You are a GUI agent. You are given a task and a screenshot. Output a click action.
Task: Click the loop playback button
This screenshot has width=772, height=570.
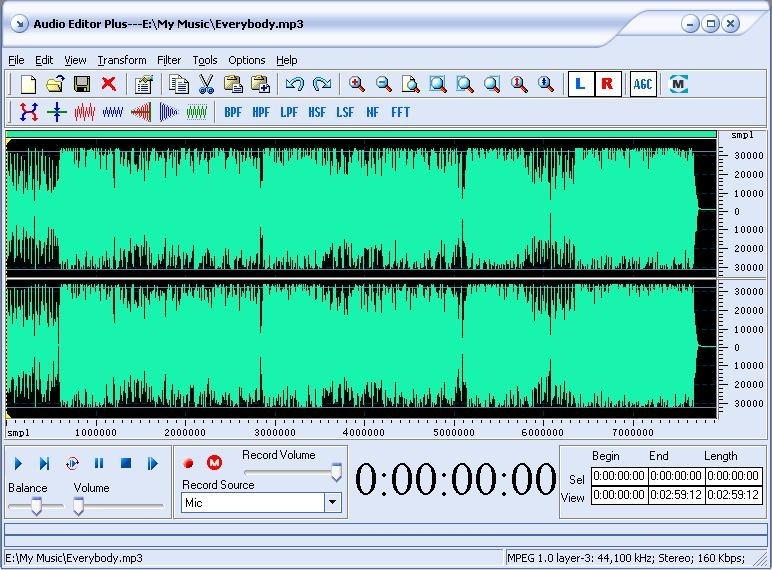coord(72,464)
